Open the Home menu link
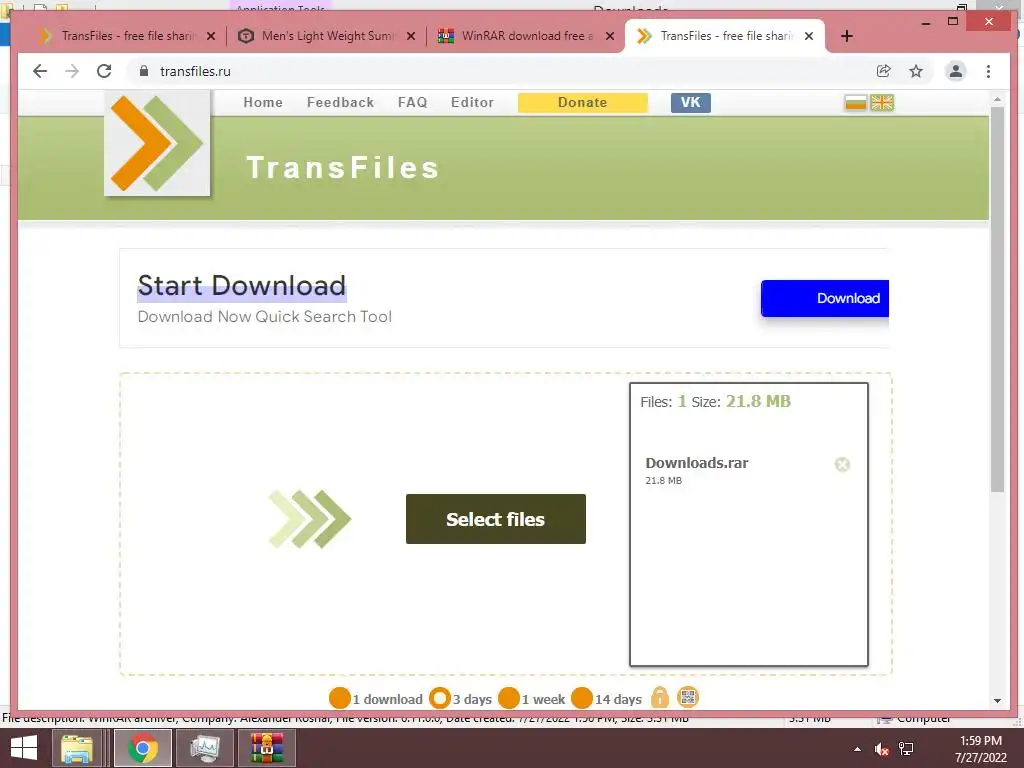Viewport: 1024px width, 768px height. point(263,103)
